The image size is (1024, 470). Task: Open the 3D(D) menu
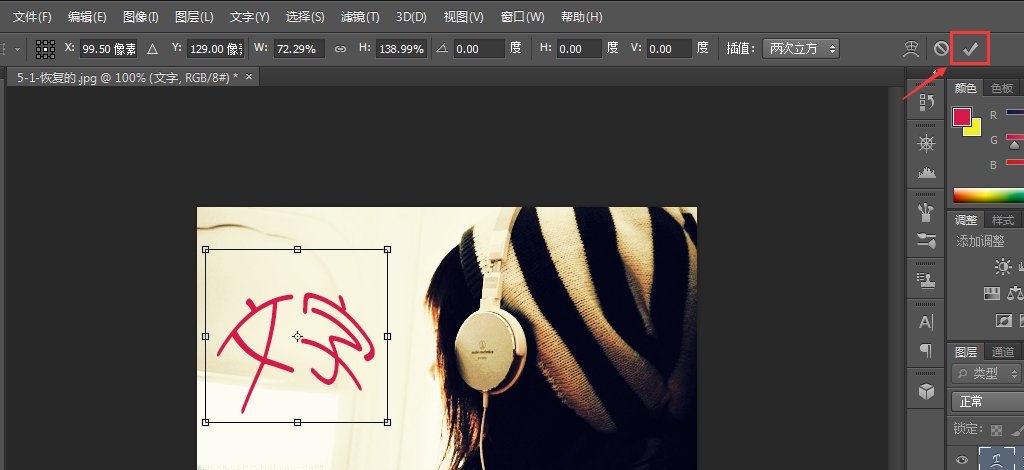(x=411, y=17)
